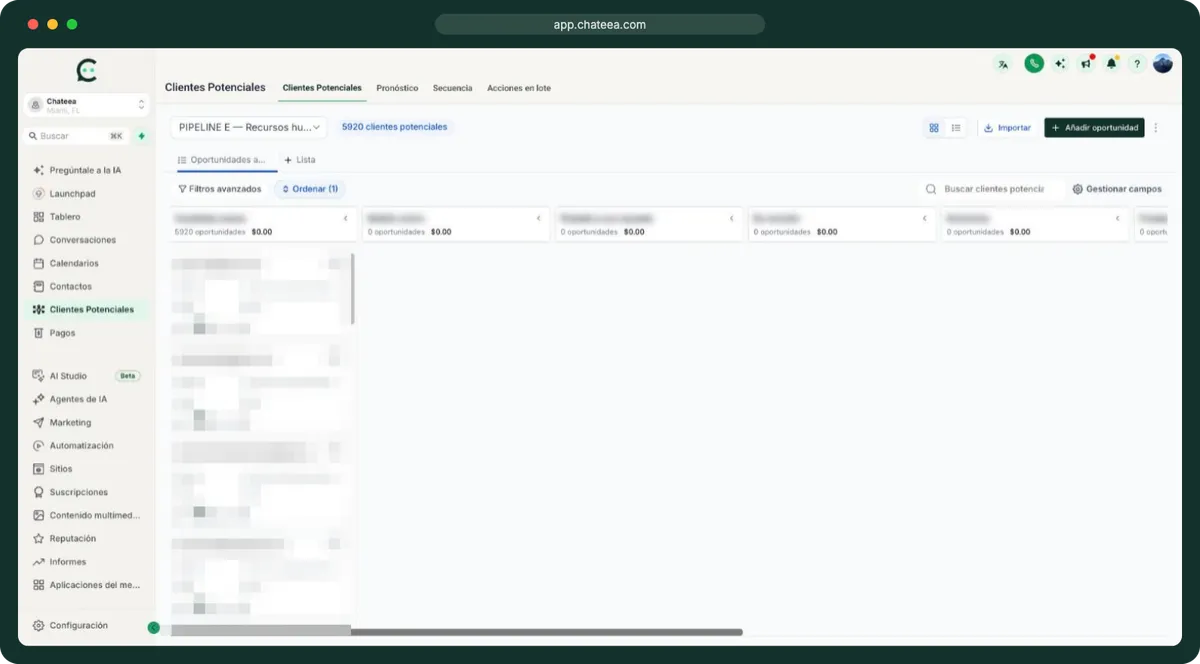Add a new view with + Lista

click(x=300, y=160)
